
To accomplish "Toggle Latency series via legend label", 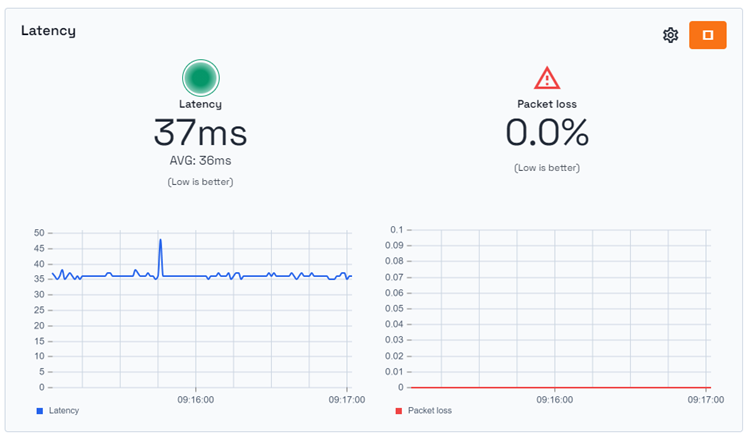I will [x=64, y=411].
